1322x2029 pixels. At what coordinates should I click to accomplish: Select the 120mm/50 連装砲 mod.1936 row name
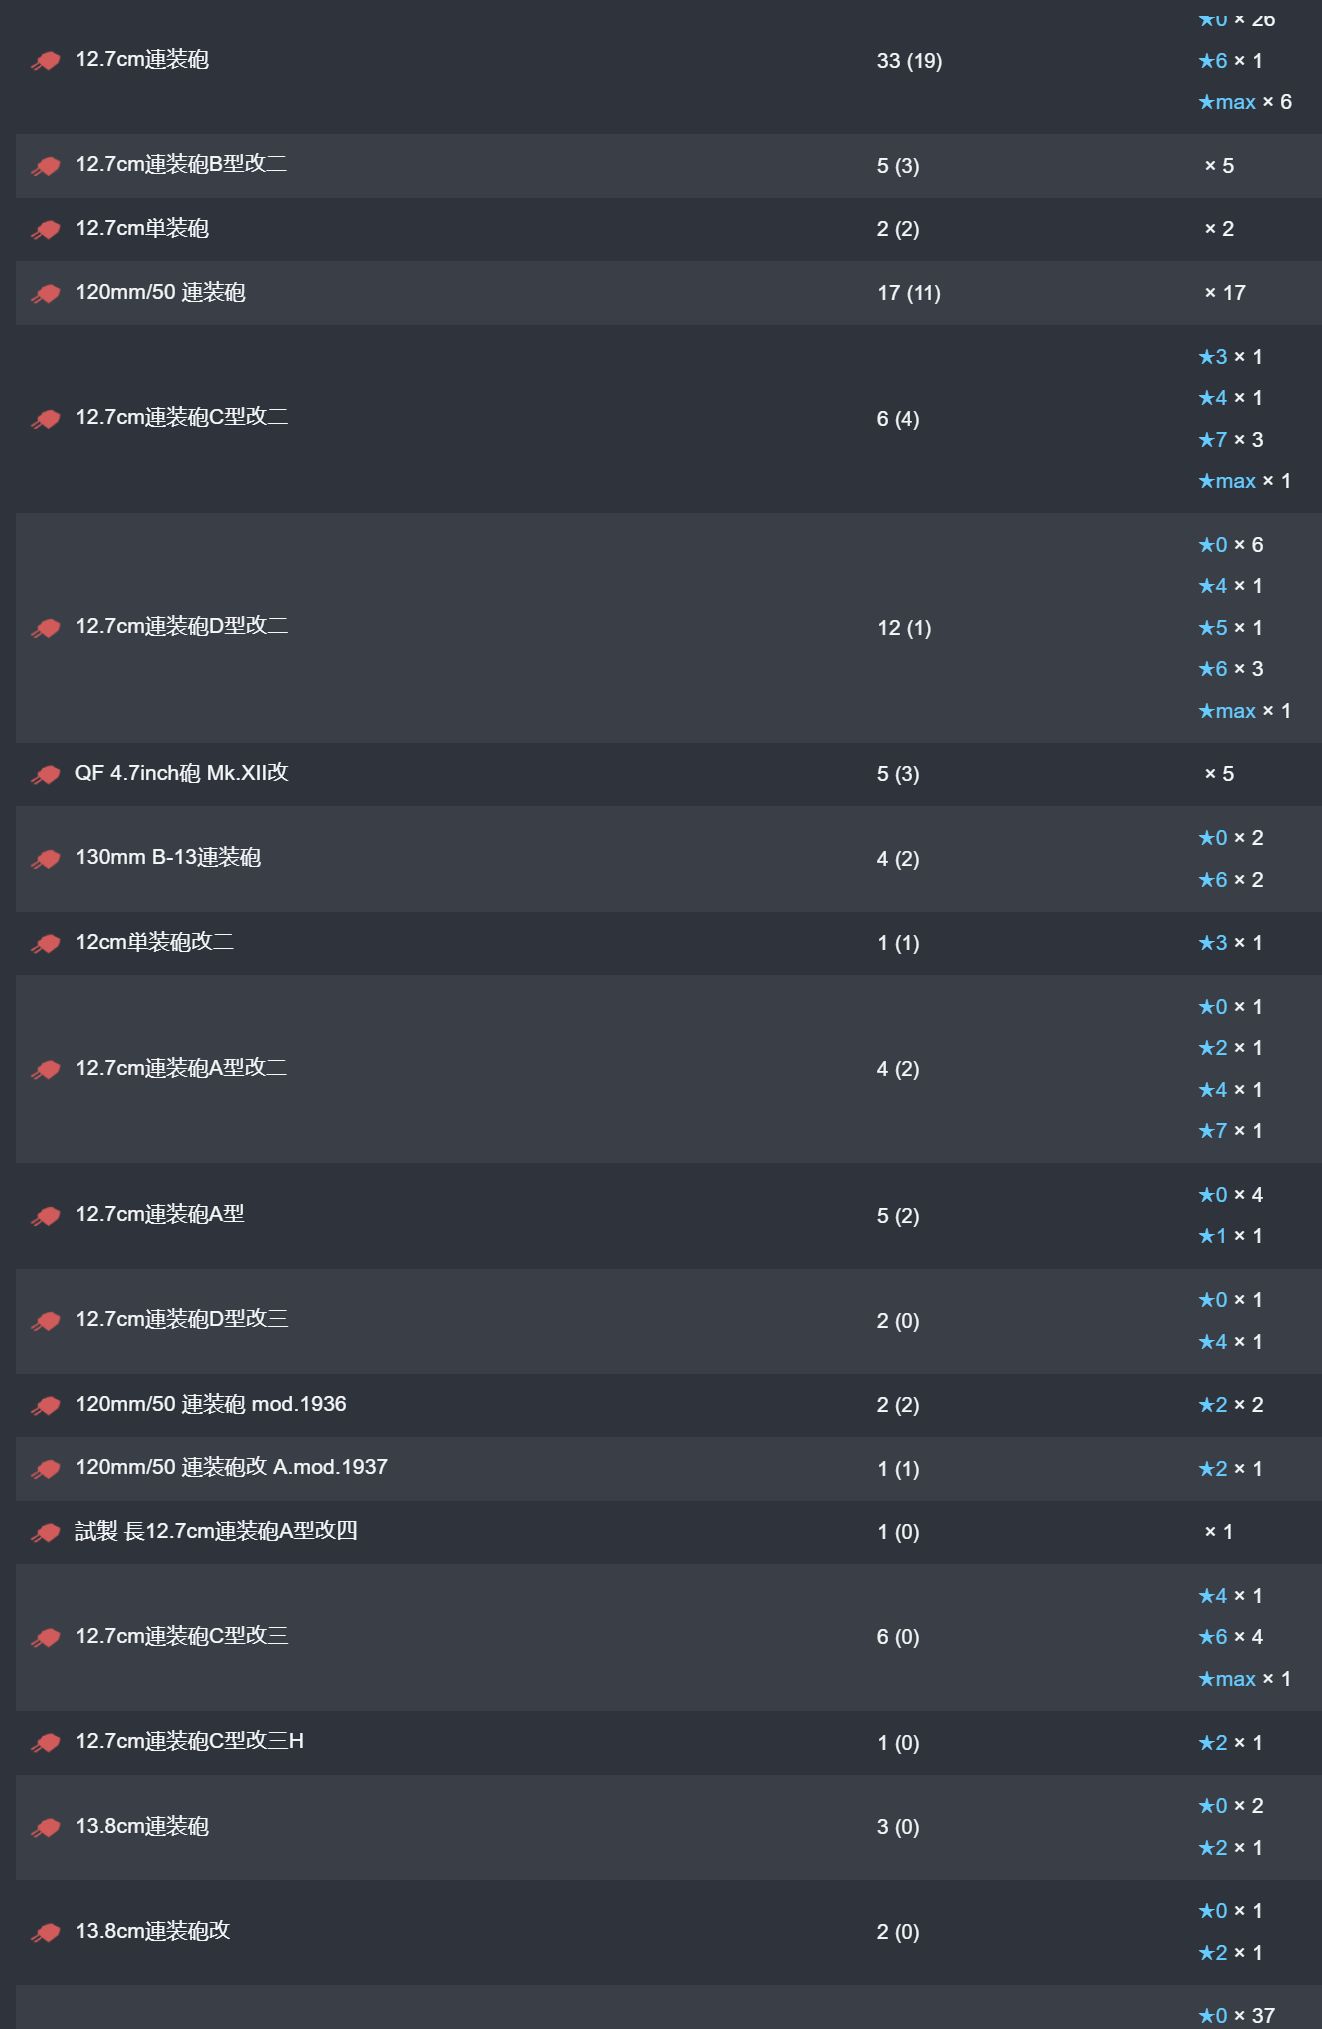[x=211, y=1404]
